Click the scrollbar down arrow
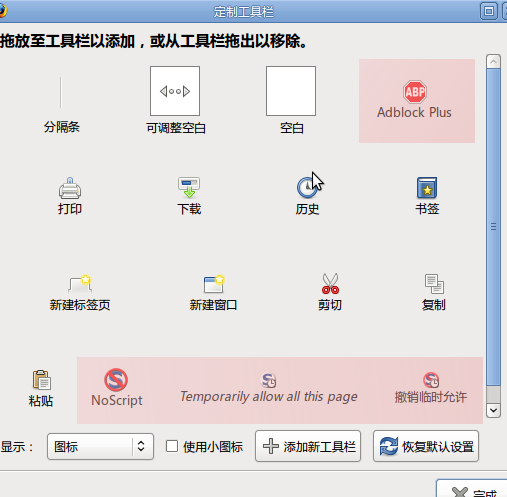The width and height of the screenshot is (507, 497). coord(493,410)
